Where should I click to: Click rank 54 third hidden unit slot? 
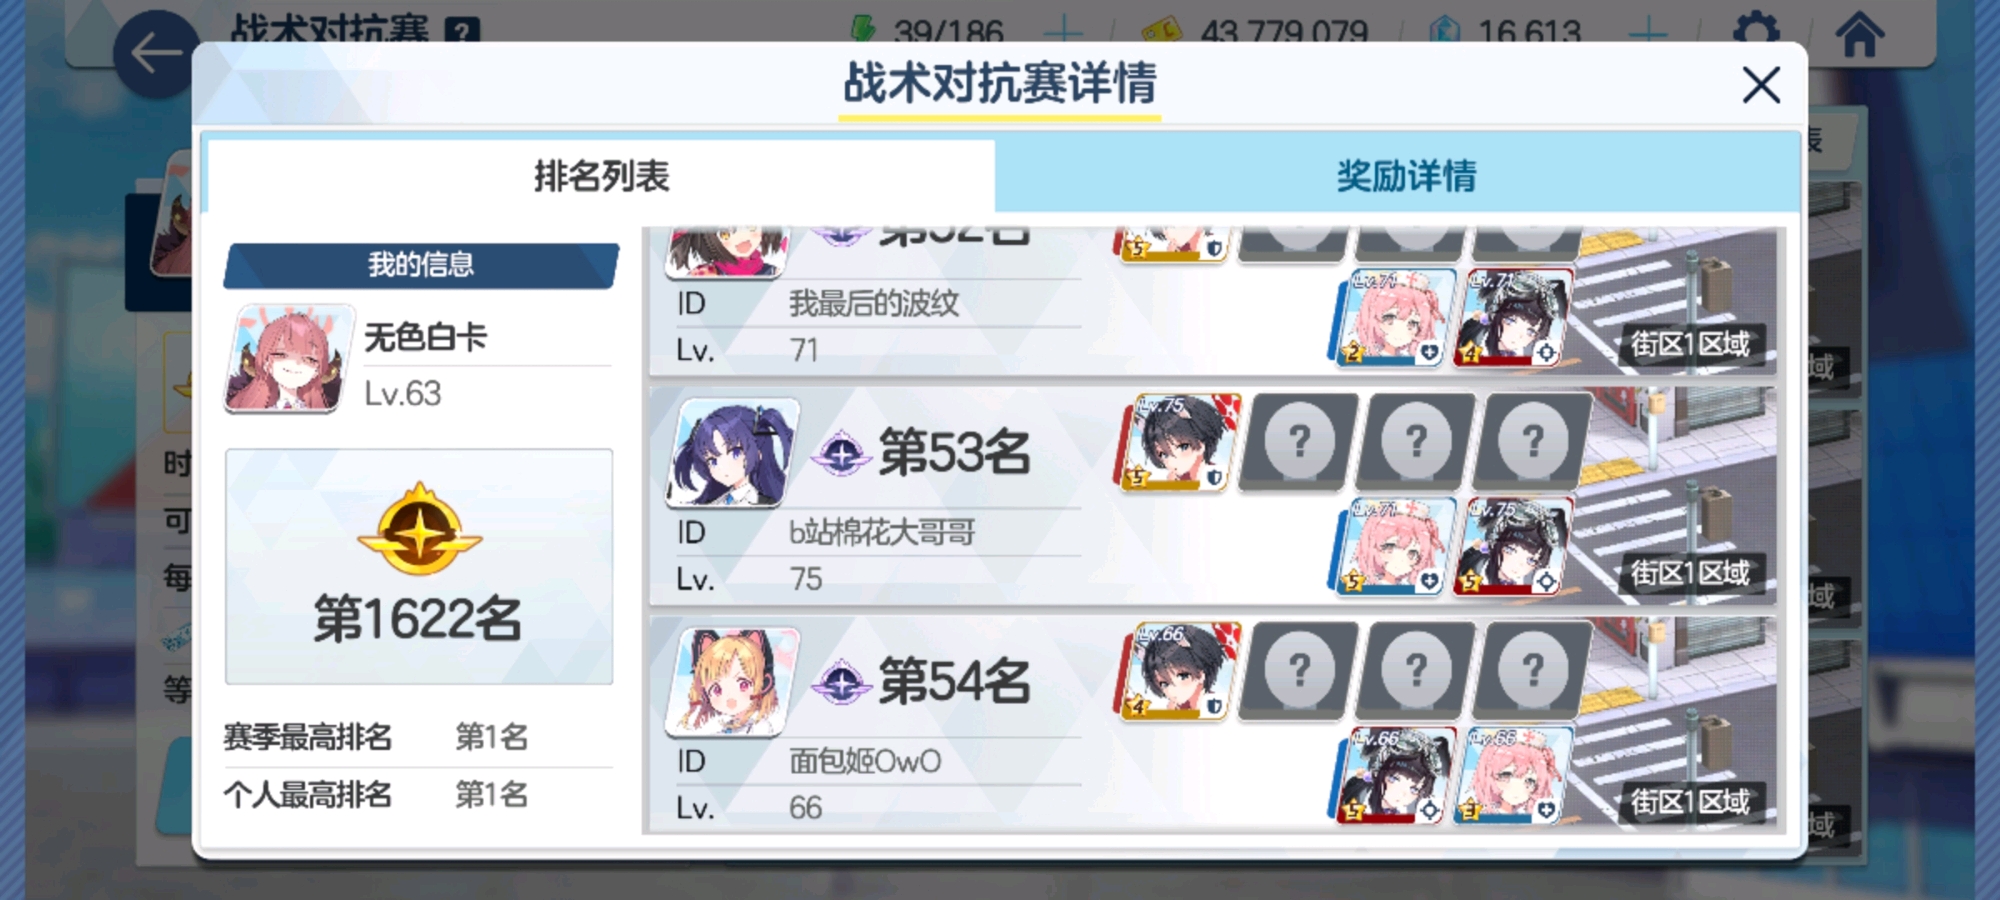[x=1532, y=671]
